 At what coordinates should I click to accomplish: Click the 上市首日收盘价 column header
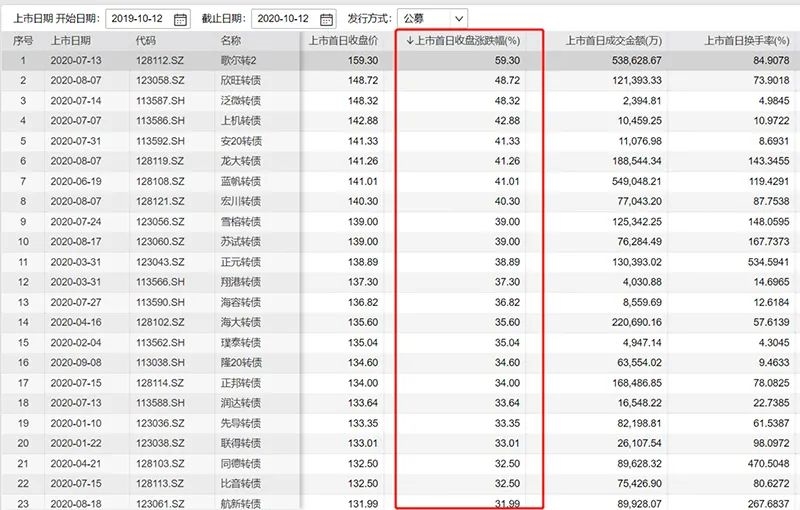[x=343, y=41]
